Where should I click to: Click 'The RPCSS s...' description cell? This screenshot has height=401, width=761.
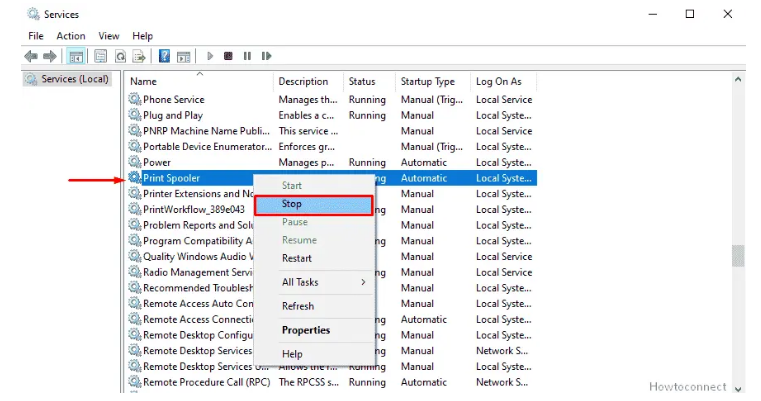pyautogui.click(x=309, y=382)
